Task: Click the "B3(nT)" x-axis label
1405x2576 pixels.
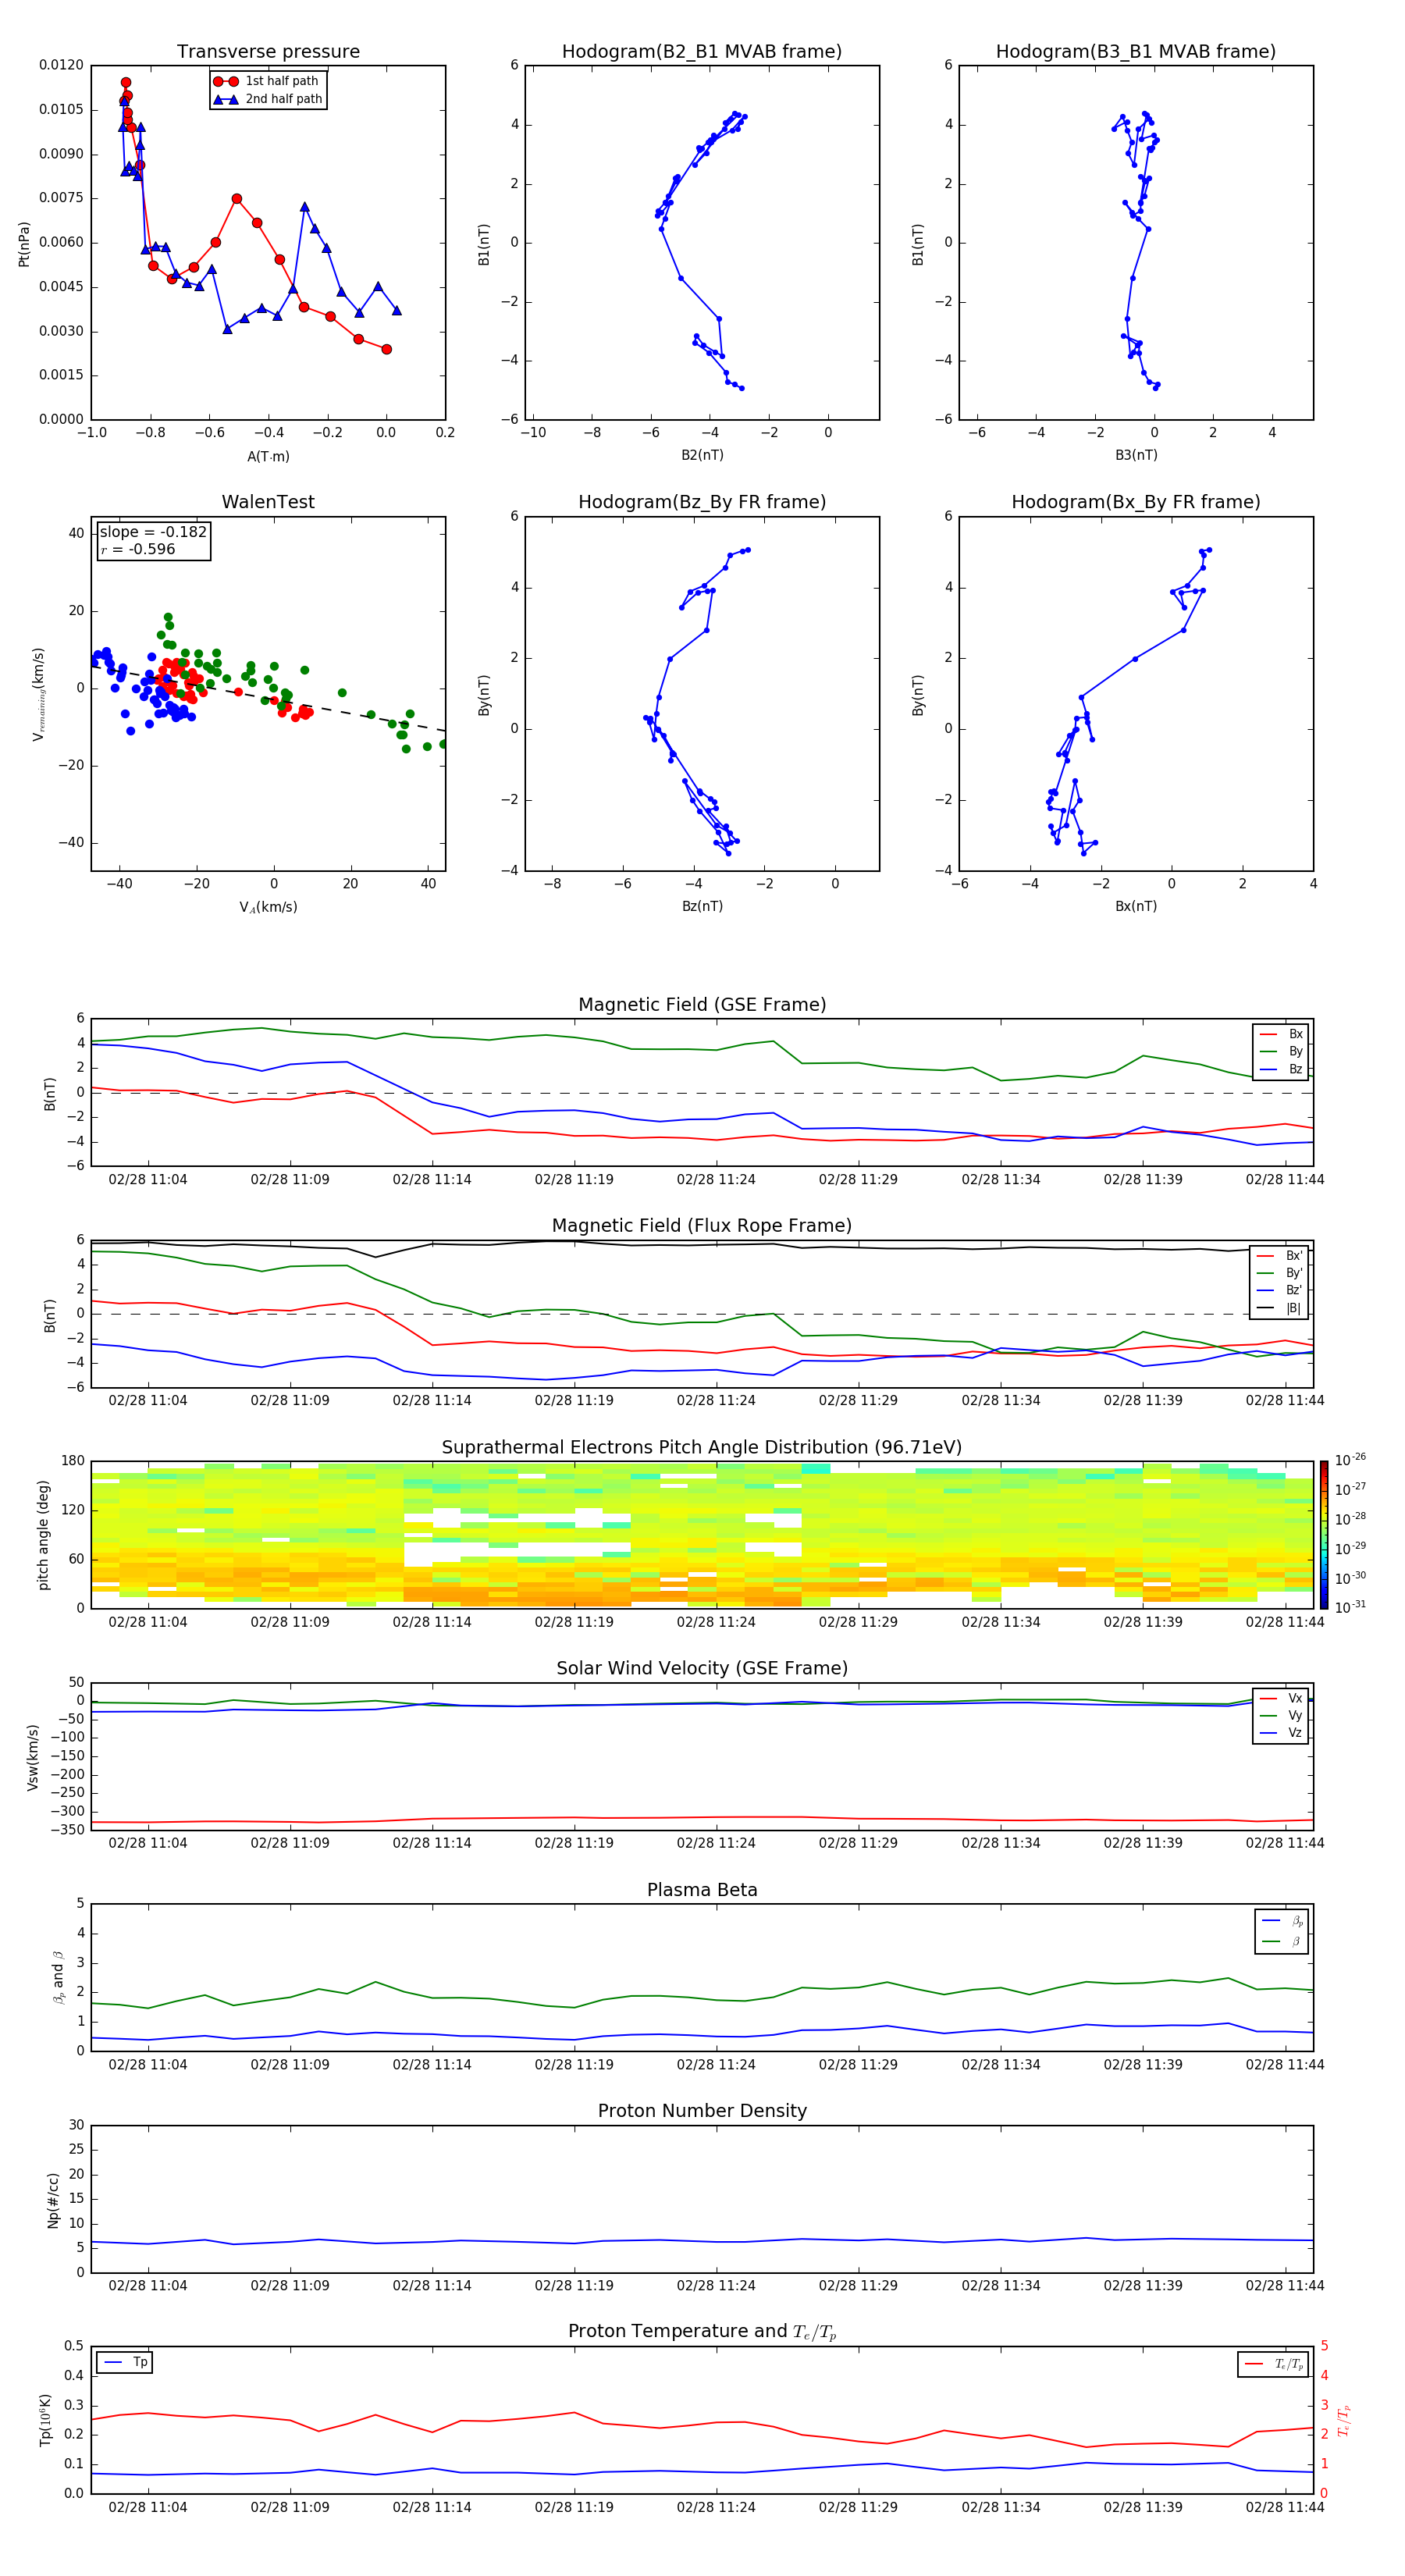Action: 1136,455
